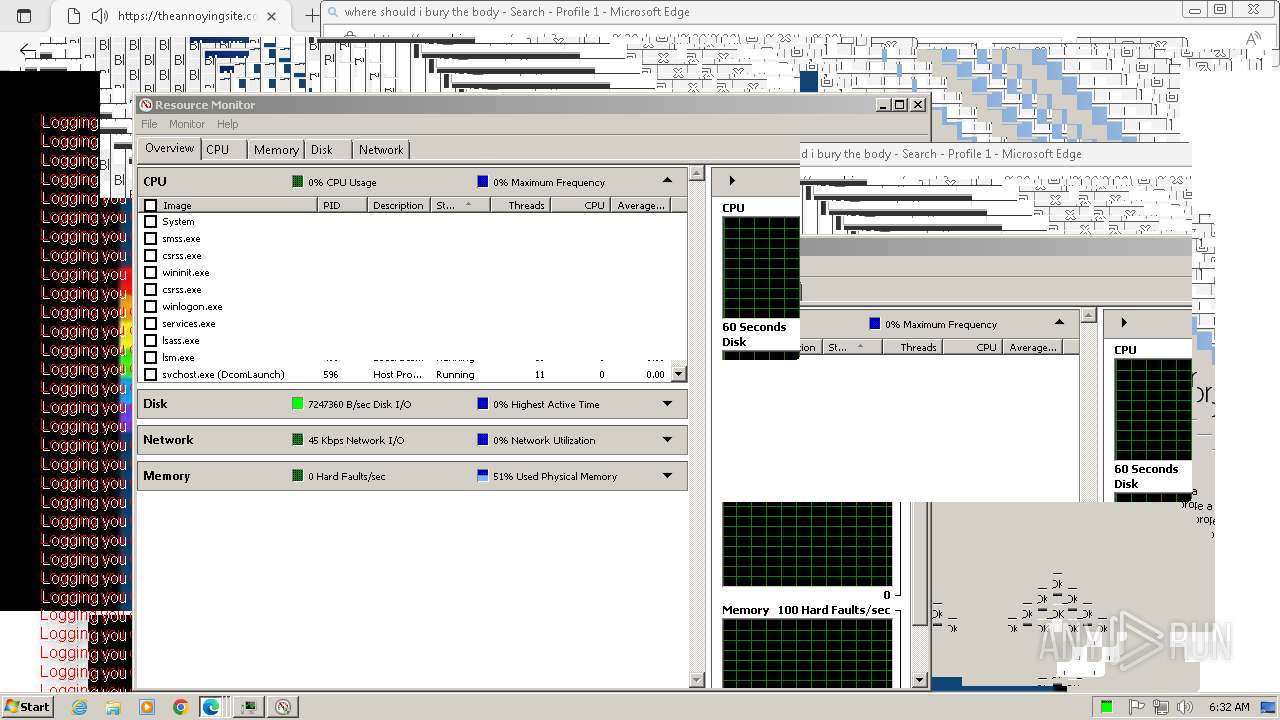The height and width of the screenshot is (720, 1280).
Task: Switch to the Disk tab
Action: [x=321, y=150]
